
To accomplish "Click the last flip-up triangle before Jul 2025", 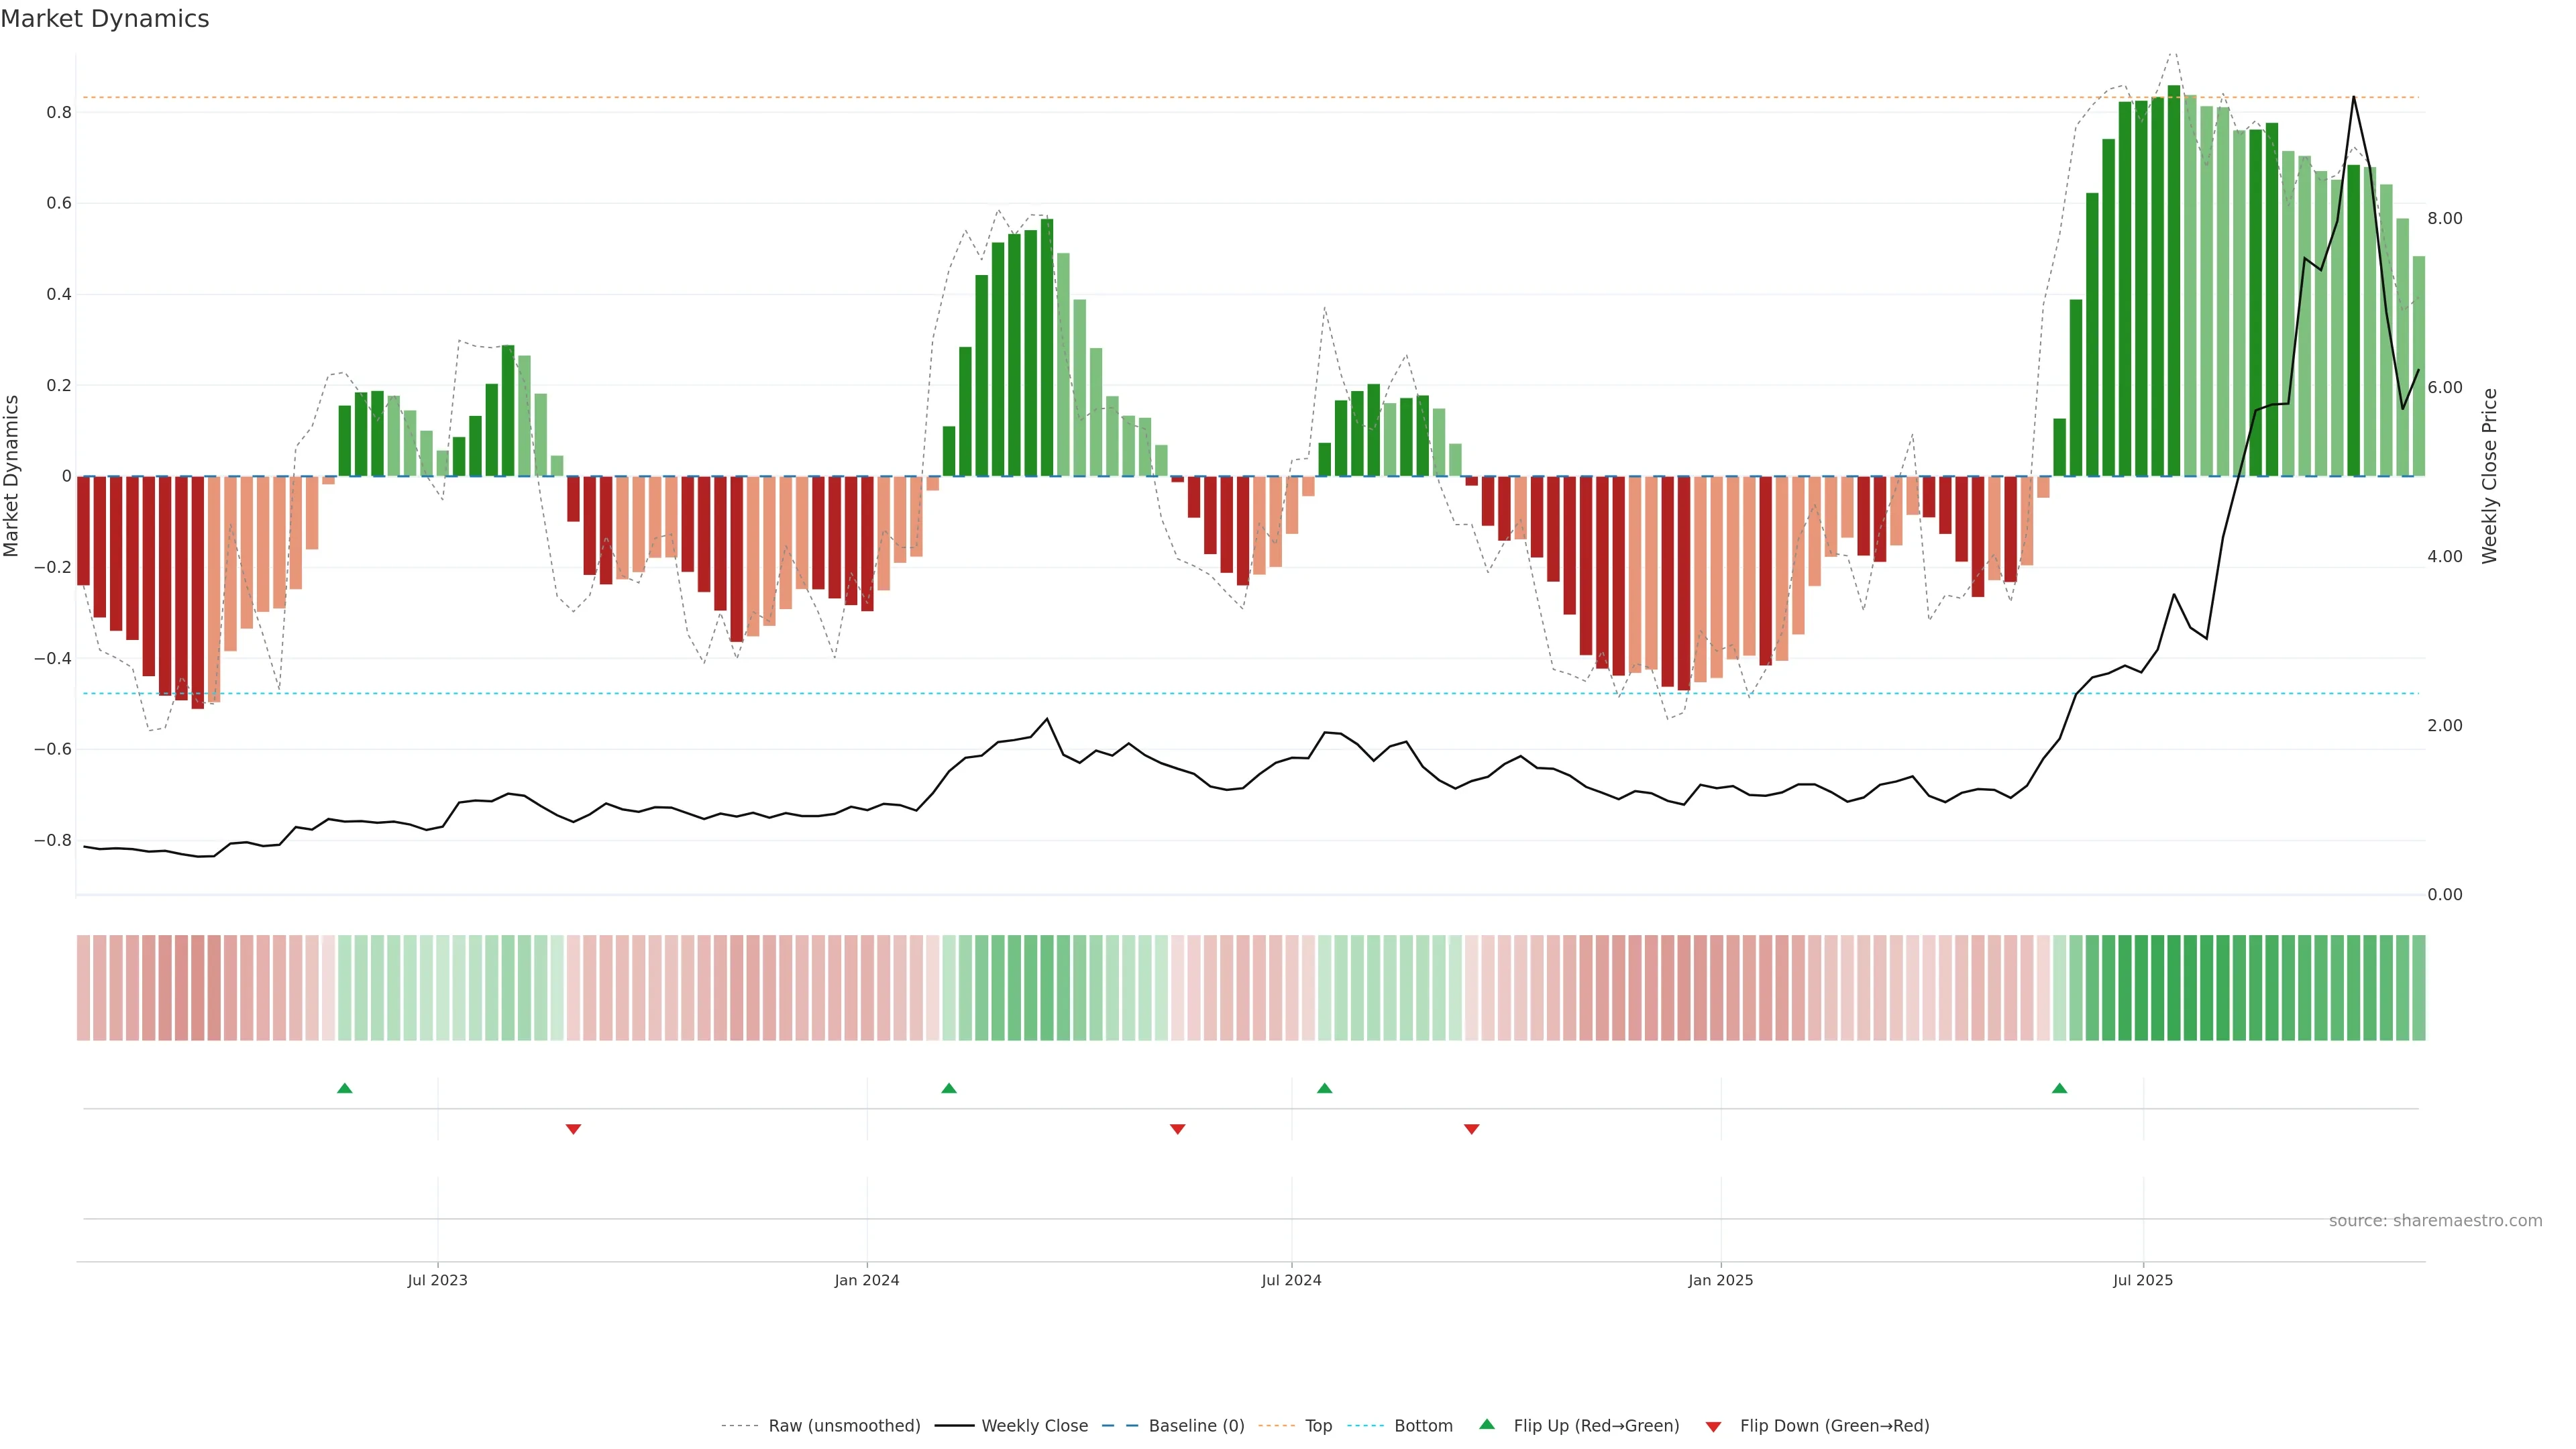I will [x=2059, y=1088].
